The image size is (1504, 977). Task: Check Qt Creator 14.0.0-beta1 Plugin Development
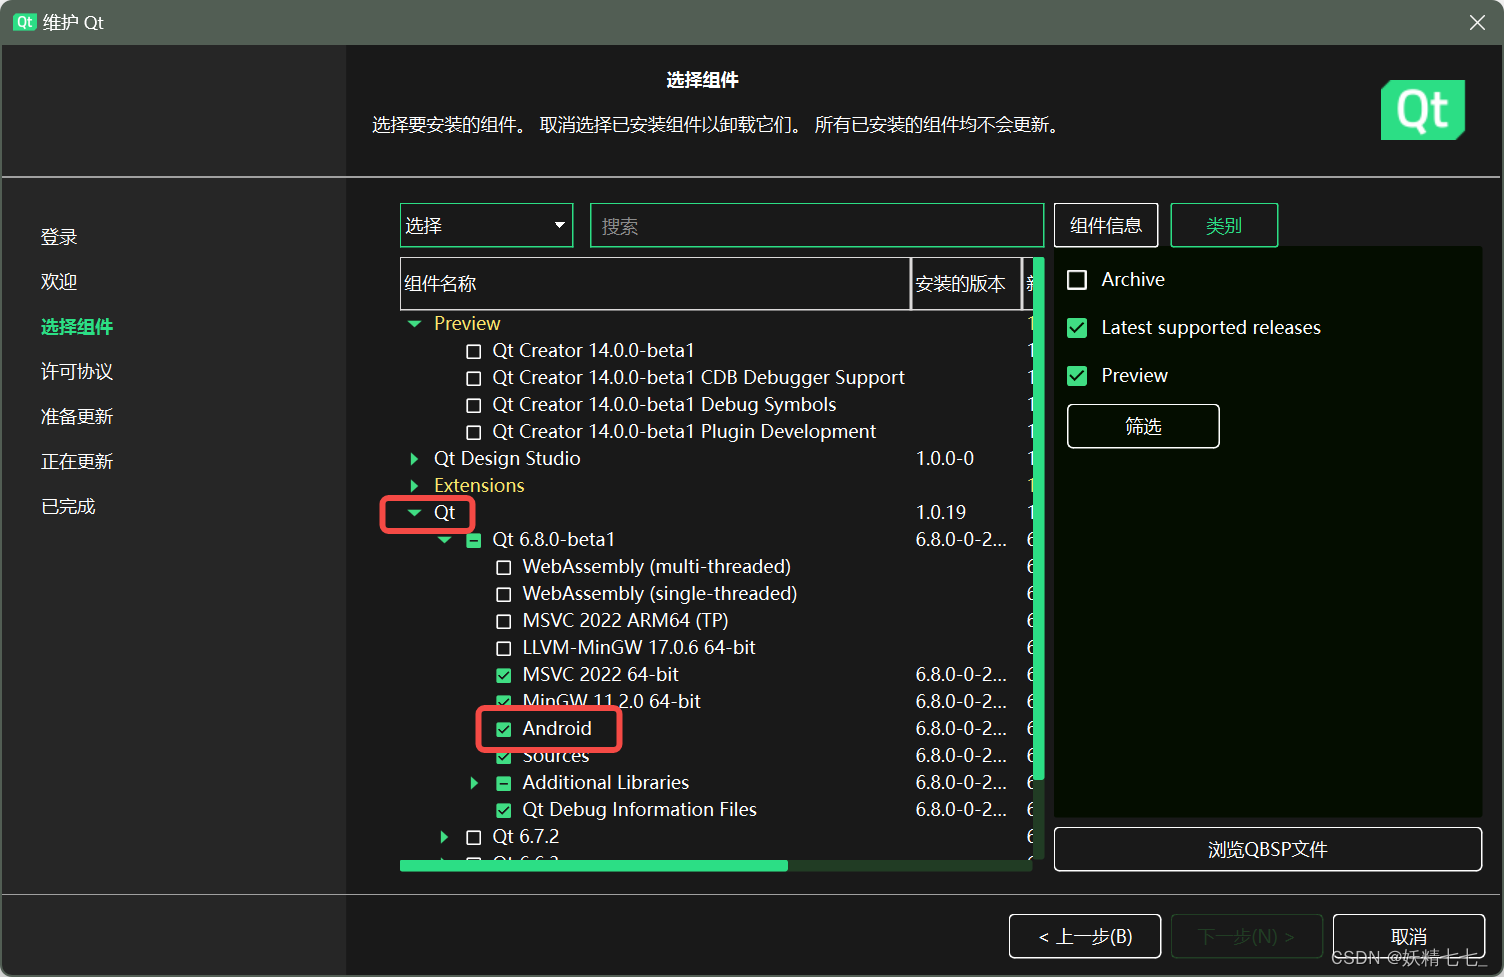point(474,433)
